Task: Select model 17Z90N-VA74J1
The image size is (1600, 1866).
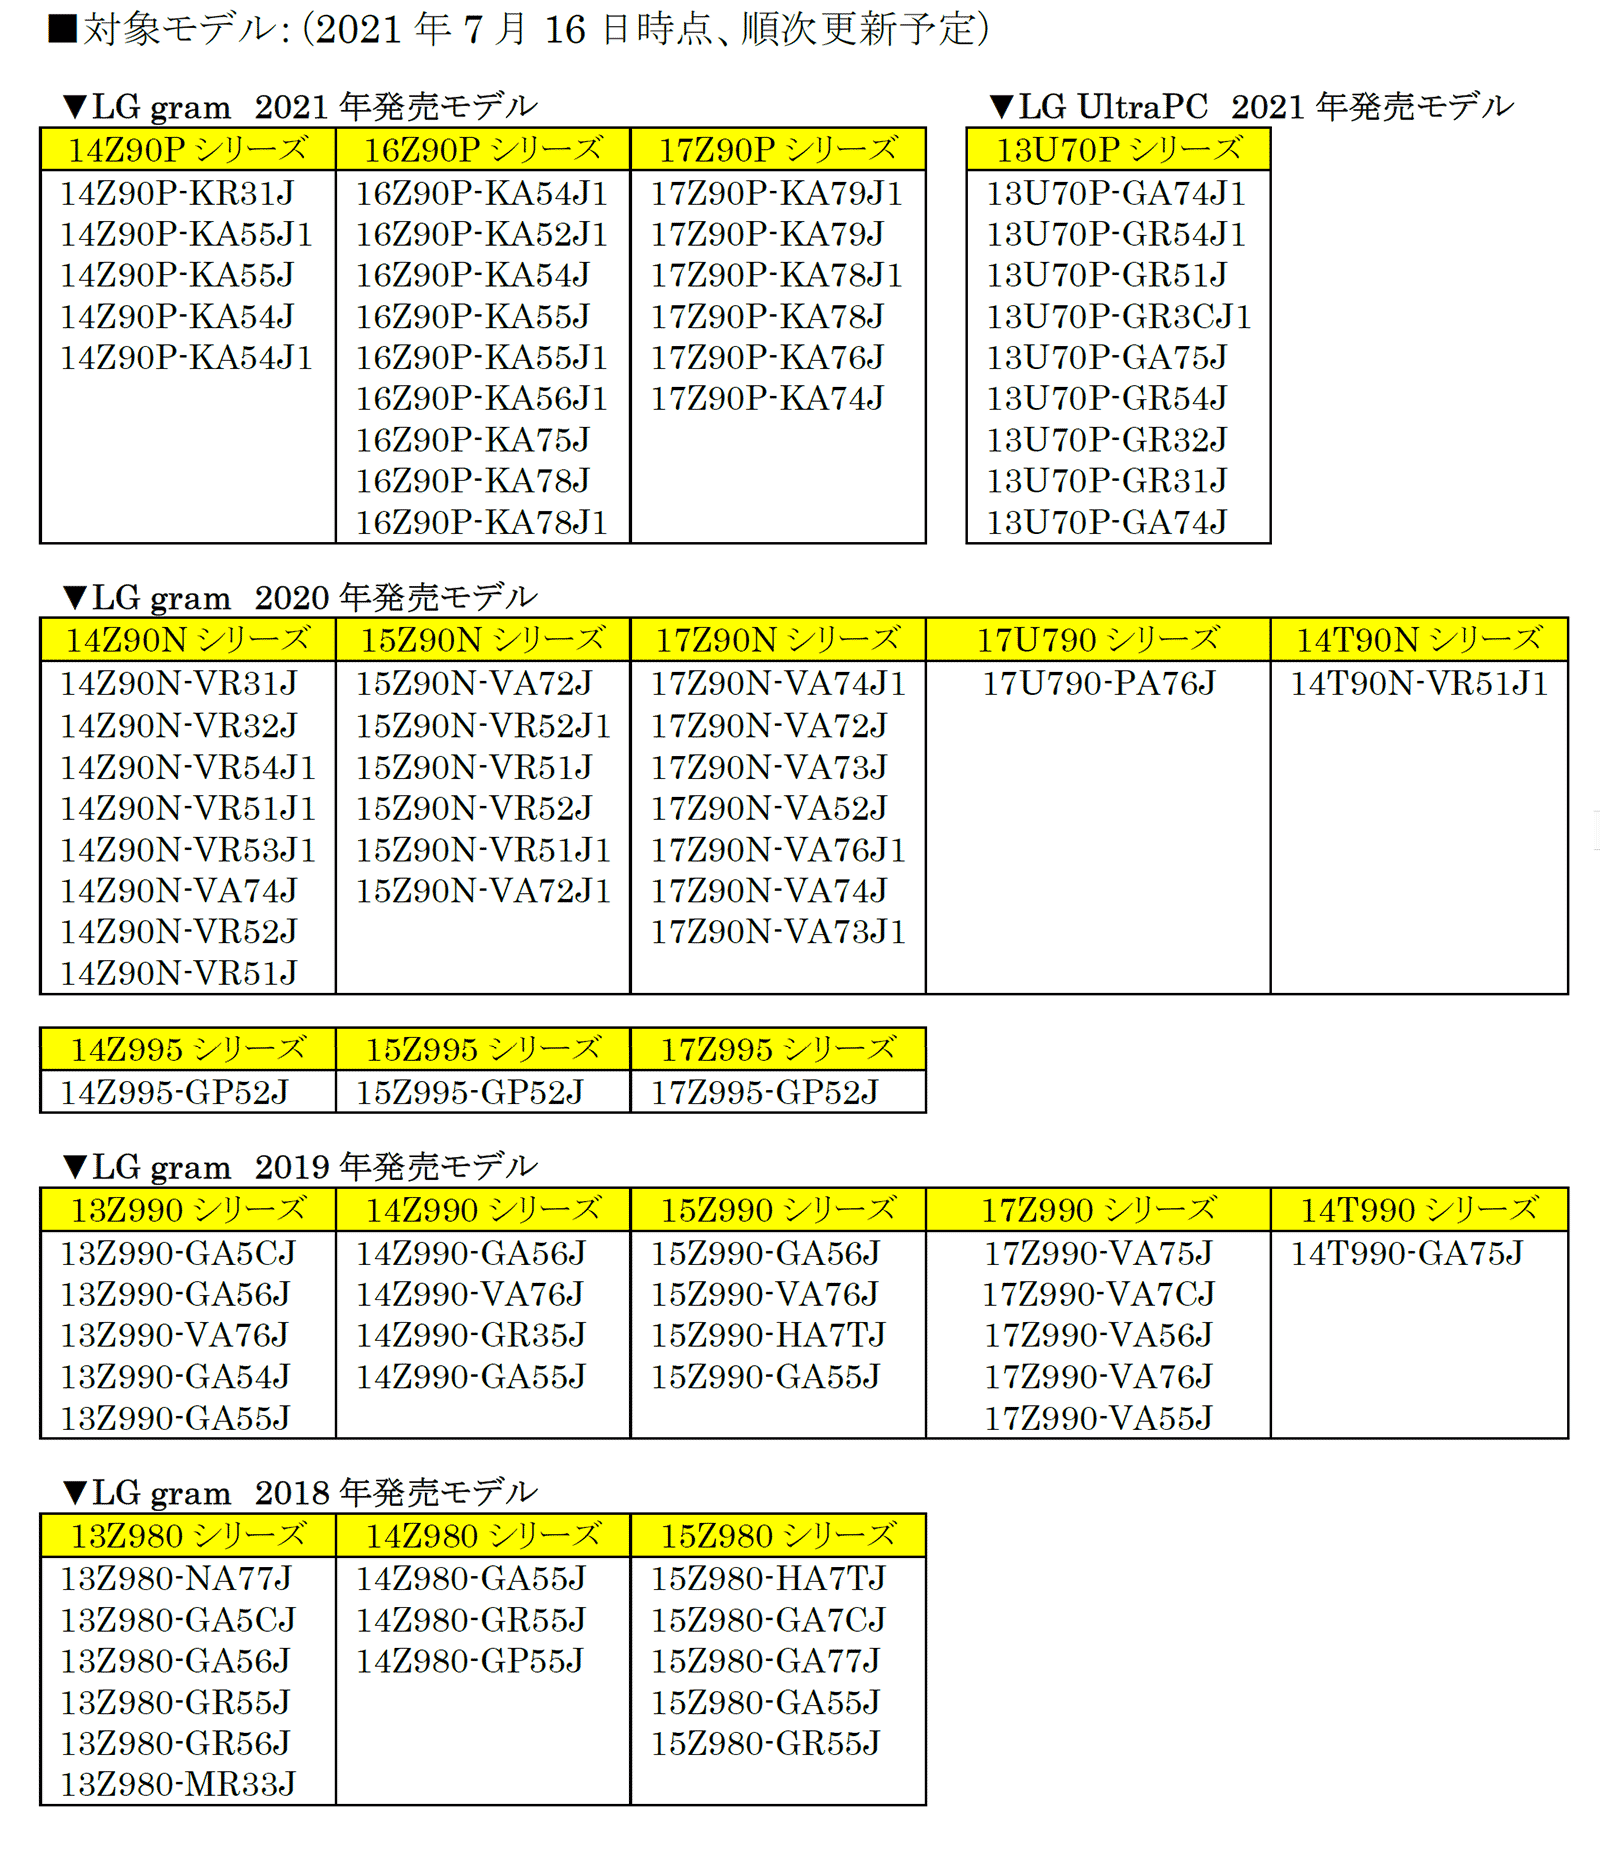Action: (777, 684)
